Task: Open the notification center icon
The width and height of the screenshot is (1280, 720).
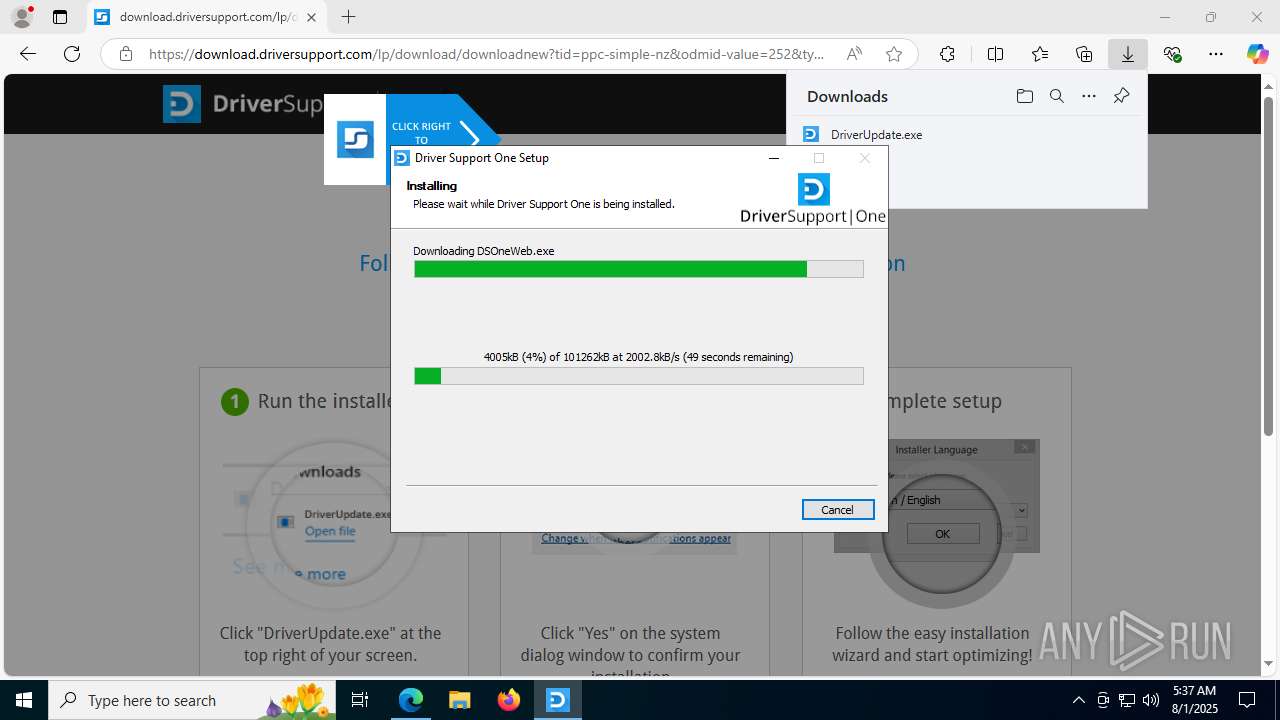Action: coord(1247,700)
